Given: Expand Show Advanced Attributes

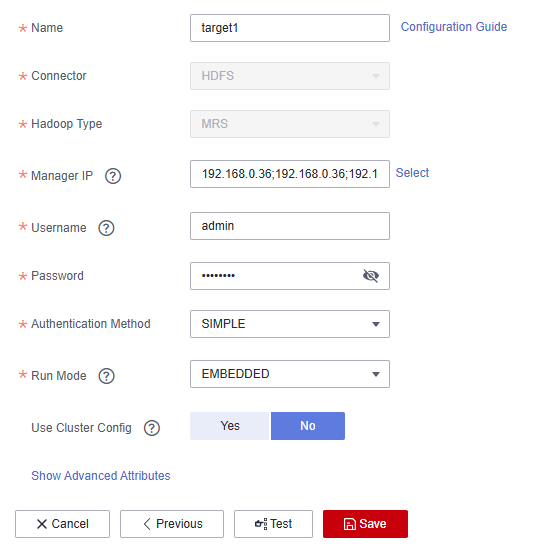Looking at the screenshot, I should tap(101, 476).
